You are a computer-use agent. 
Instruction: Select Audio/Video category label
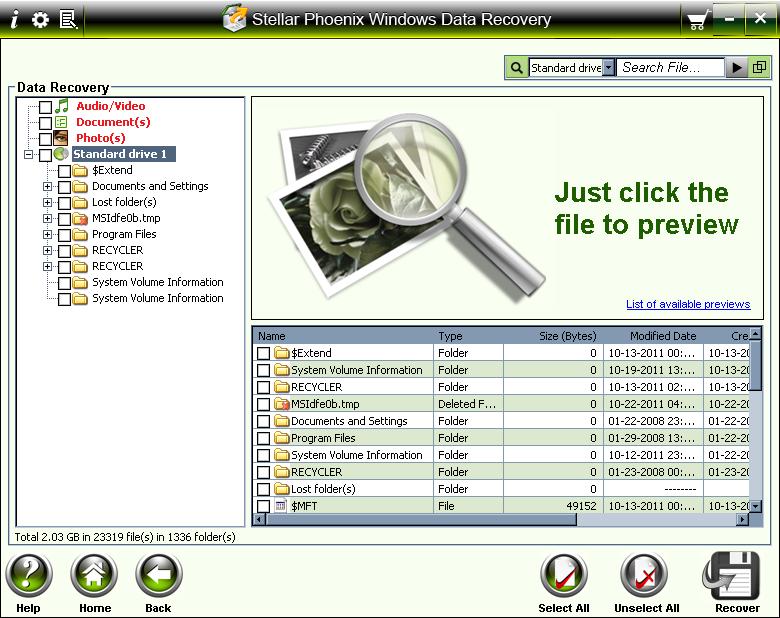110,106
